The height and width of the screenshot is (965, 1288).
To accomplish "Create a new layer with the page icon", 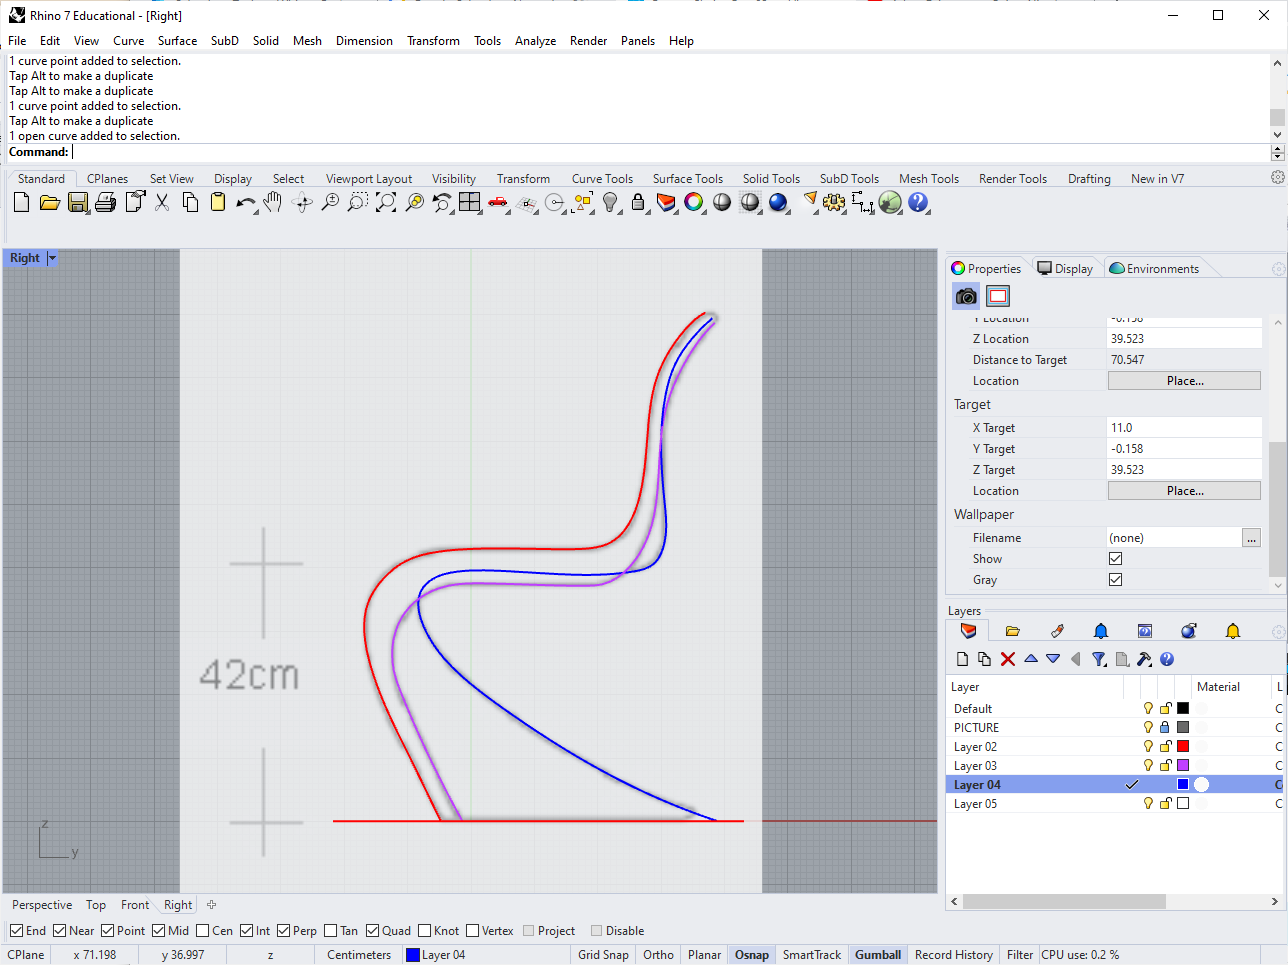I will point(962,659).
